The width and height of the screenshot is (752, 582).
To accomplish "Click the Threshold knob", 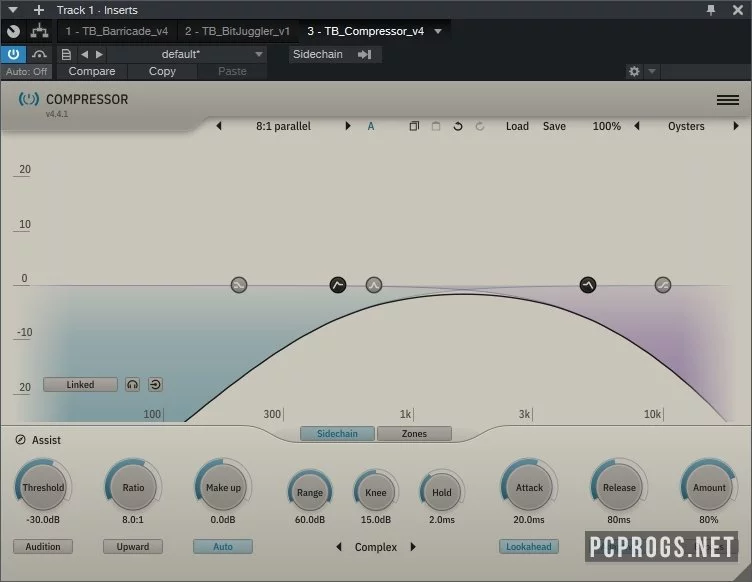I will 43,487.
